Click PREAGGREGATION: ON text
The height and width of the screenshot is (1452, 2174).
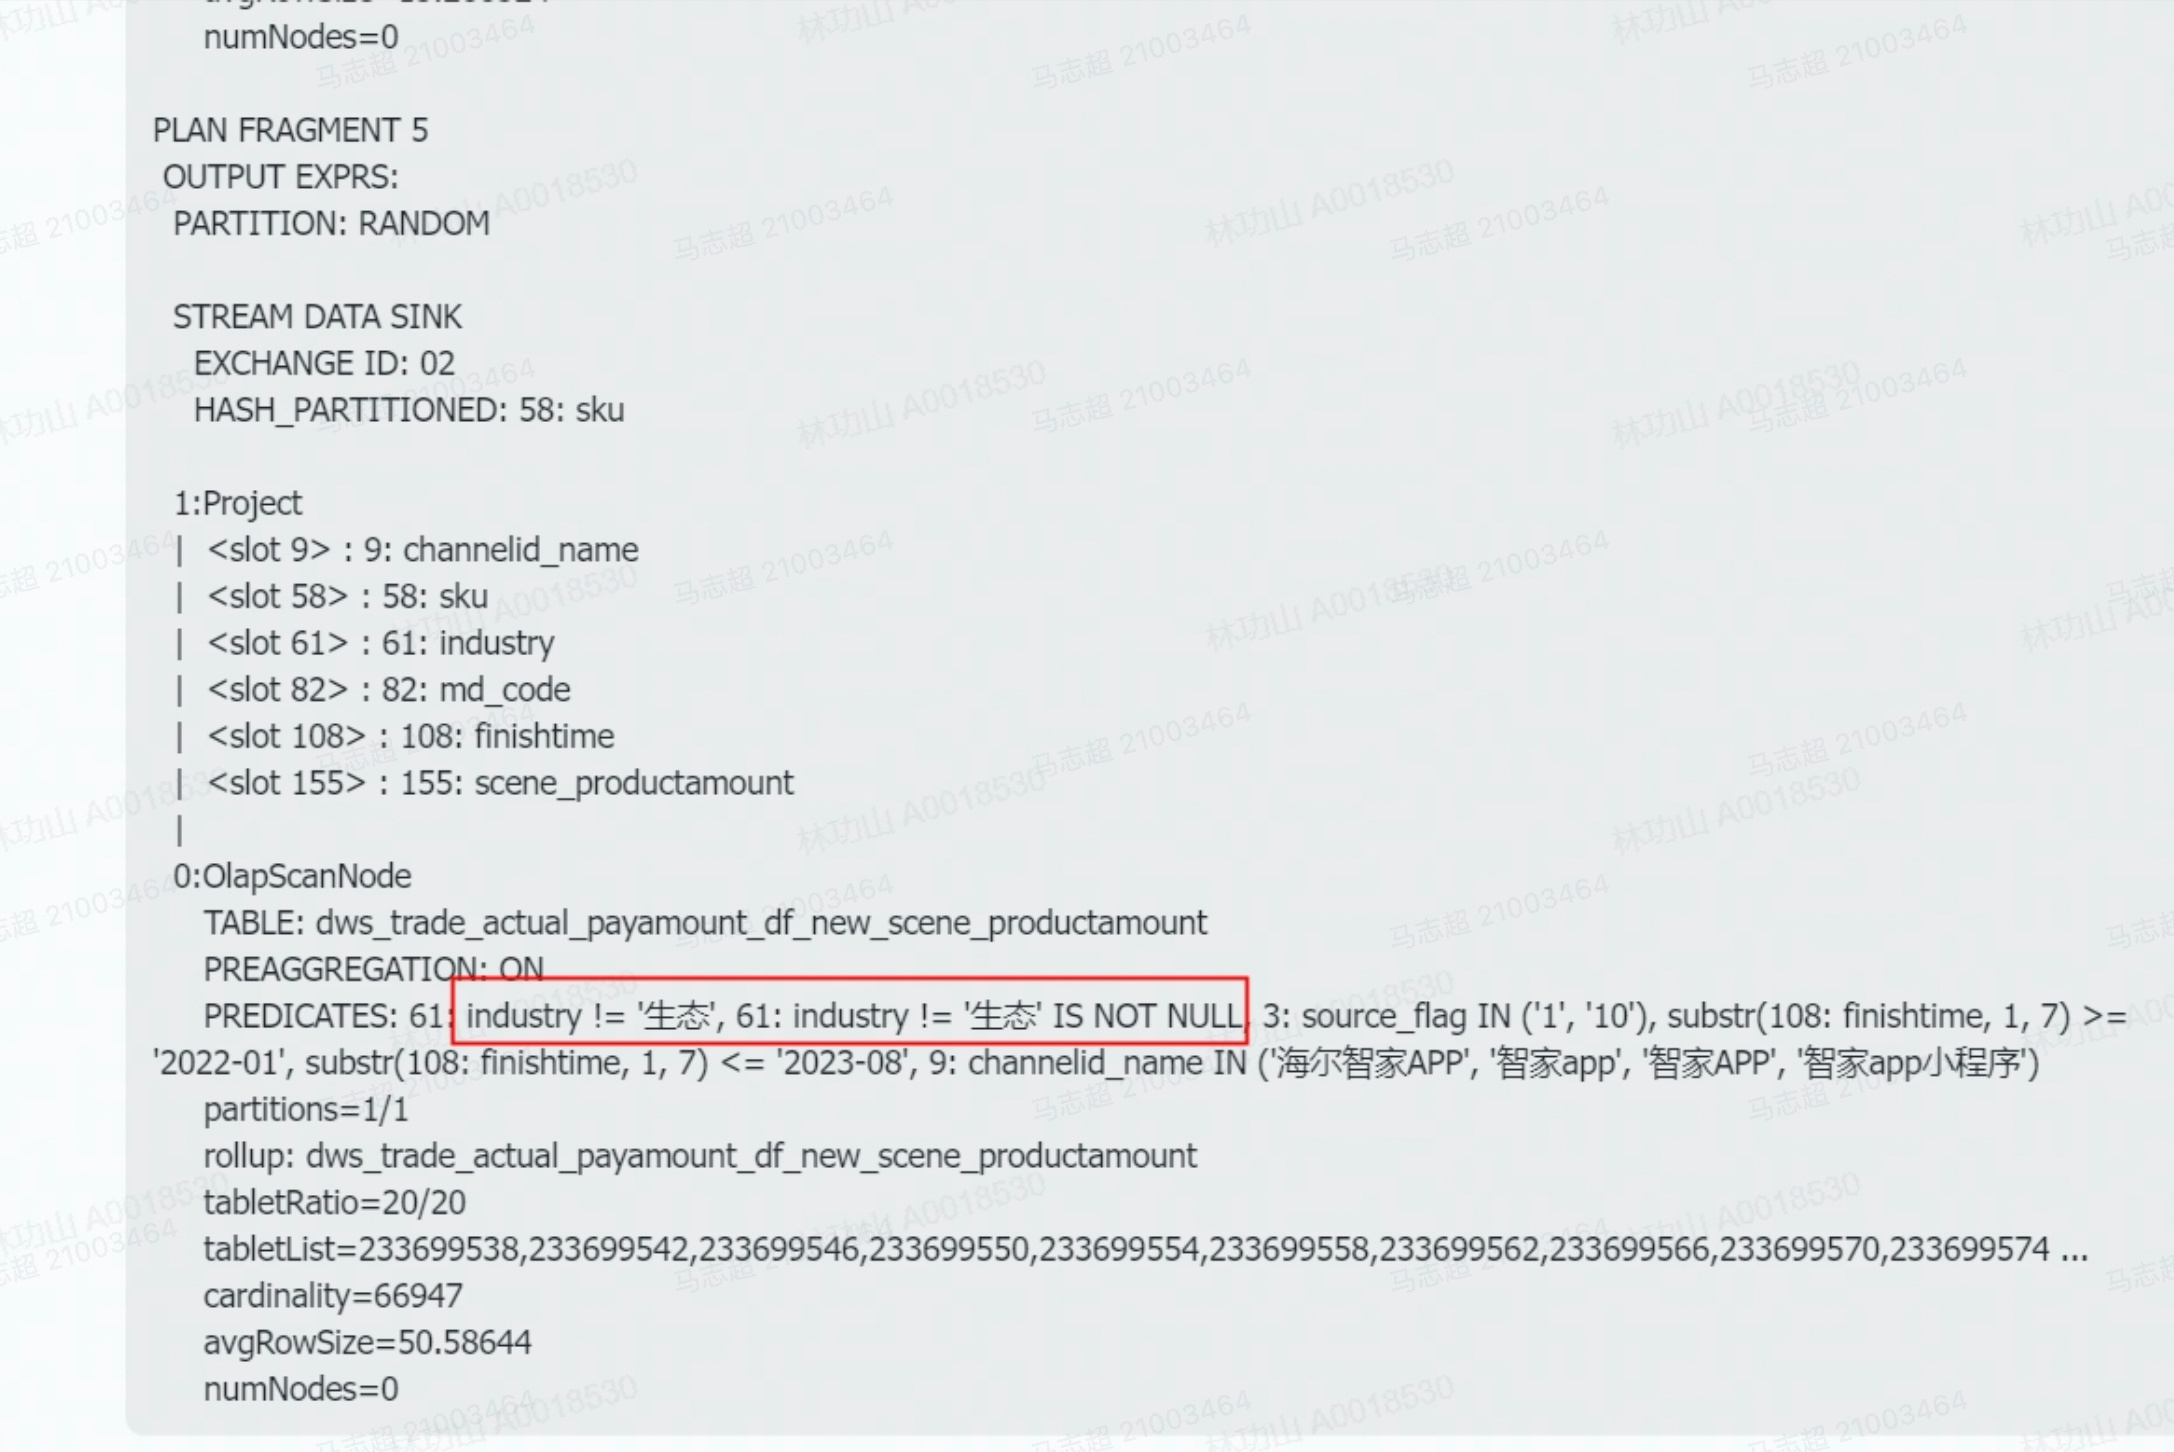point(374,970)
